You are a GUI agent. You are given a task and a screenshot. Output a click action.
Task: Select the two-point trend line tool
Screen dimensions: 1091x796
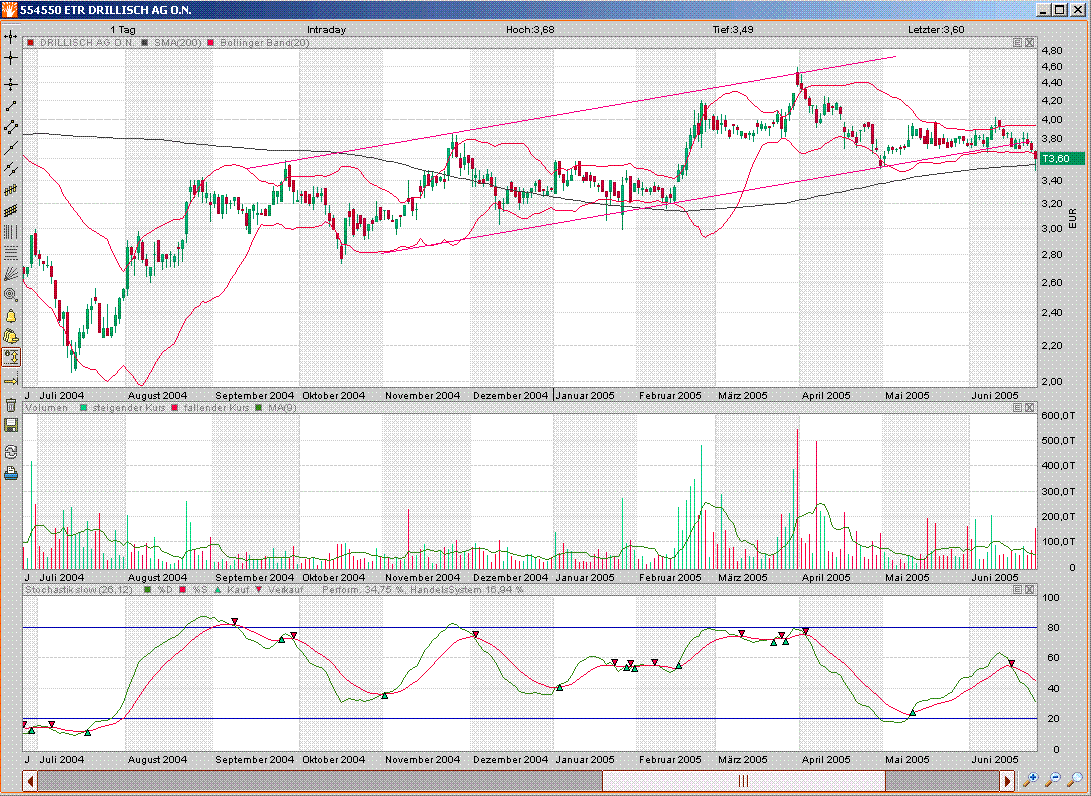coord(11,105)
